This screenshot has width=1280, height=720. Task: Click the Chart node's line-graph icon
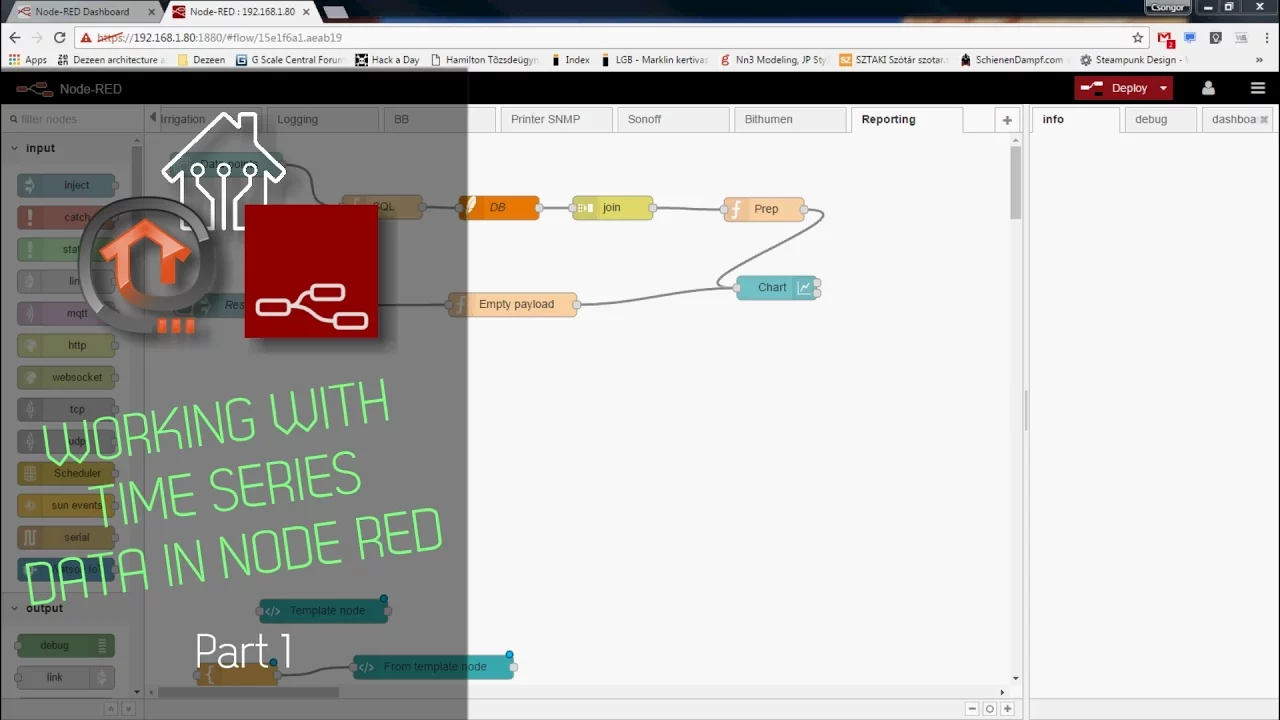(804, 287)
